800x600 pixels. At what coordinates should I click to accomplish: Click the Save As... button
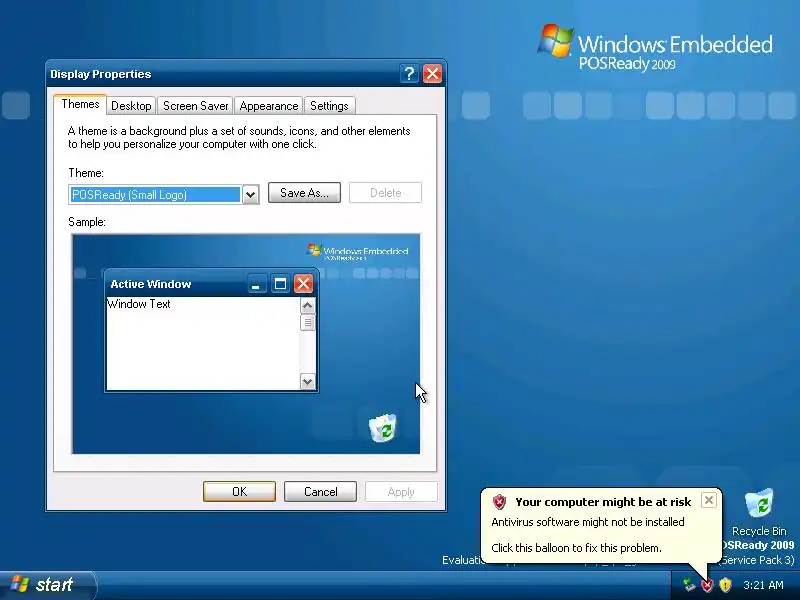click(x=304, y=193)
